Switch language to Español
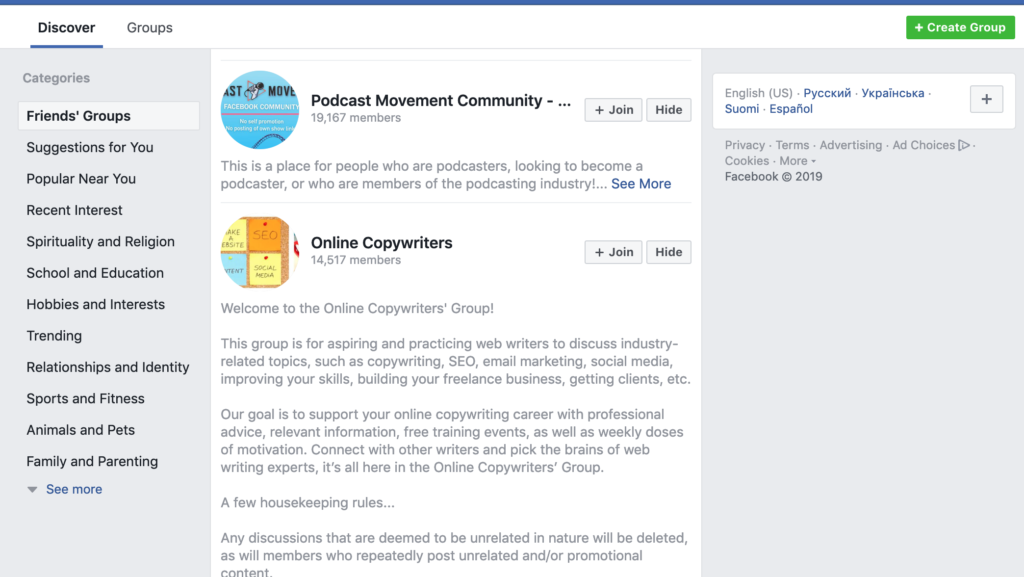 point(791,108)
